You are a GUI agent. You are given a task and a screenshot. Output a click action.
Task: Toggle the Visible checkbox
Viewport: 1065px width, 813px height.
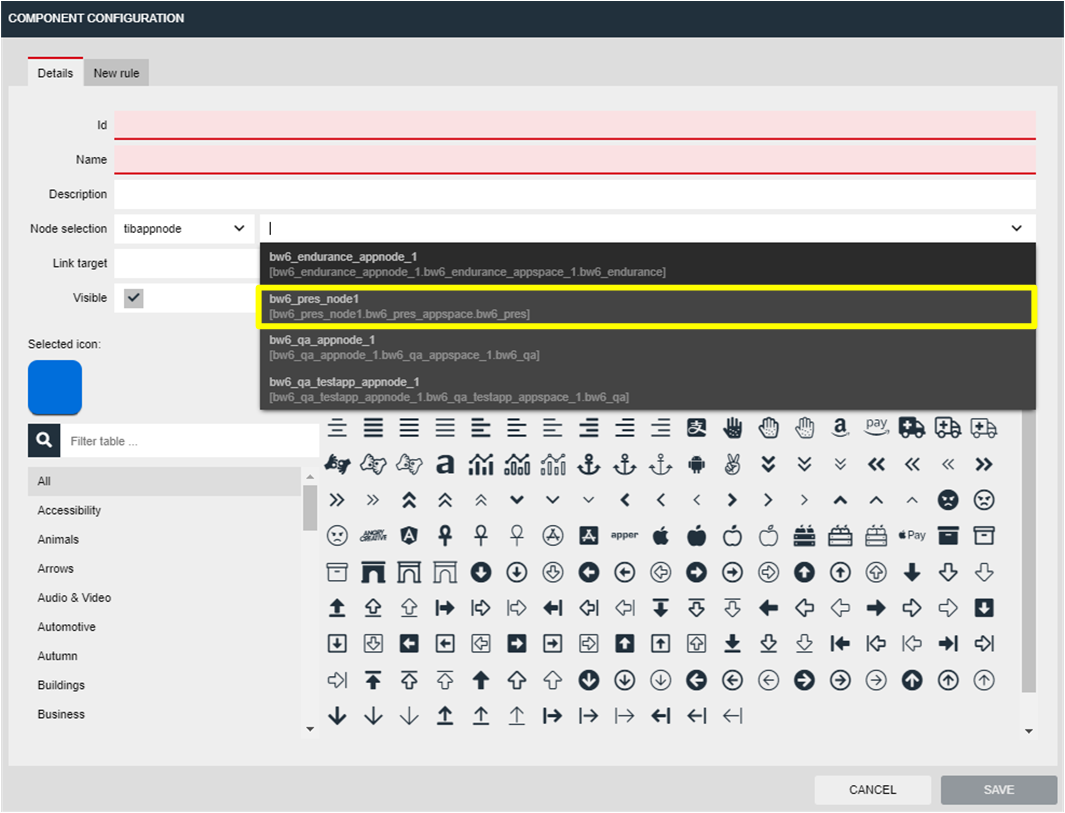[134, 297]
